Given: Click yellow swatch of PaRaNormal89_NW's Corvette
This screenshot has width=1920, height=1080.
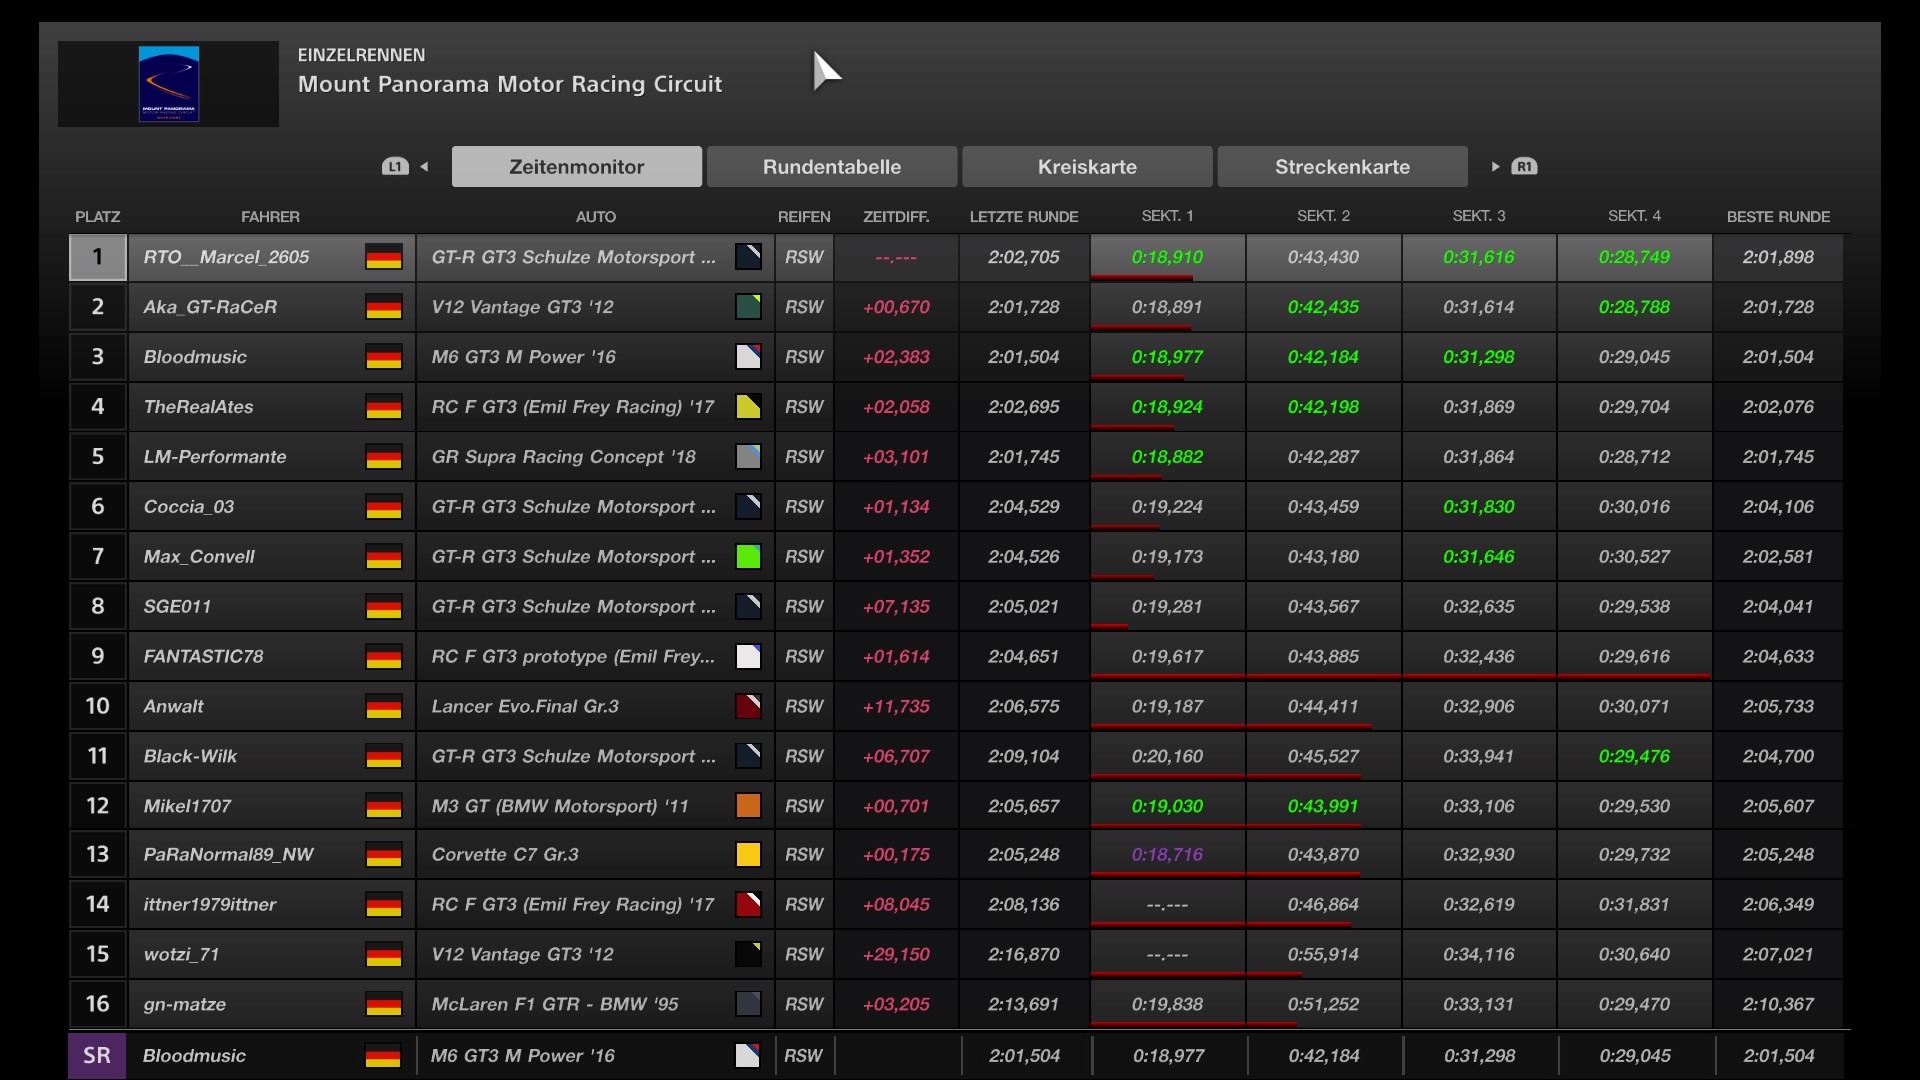Looking at the screenshot, I should pos(748,855).
